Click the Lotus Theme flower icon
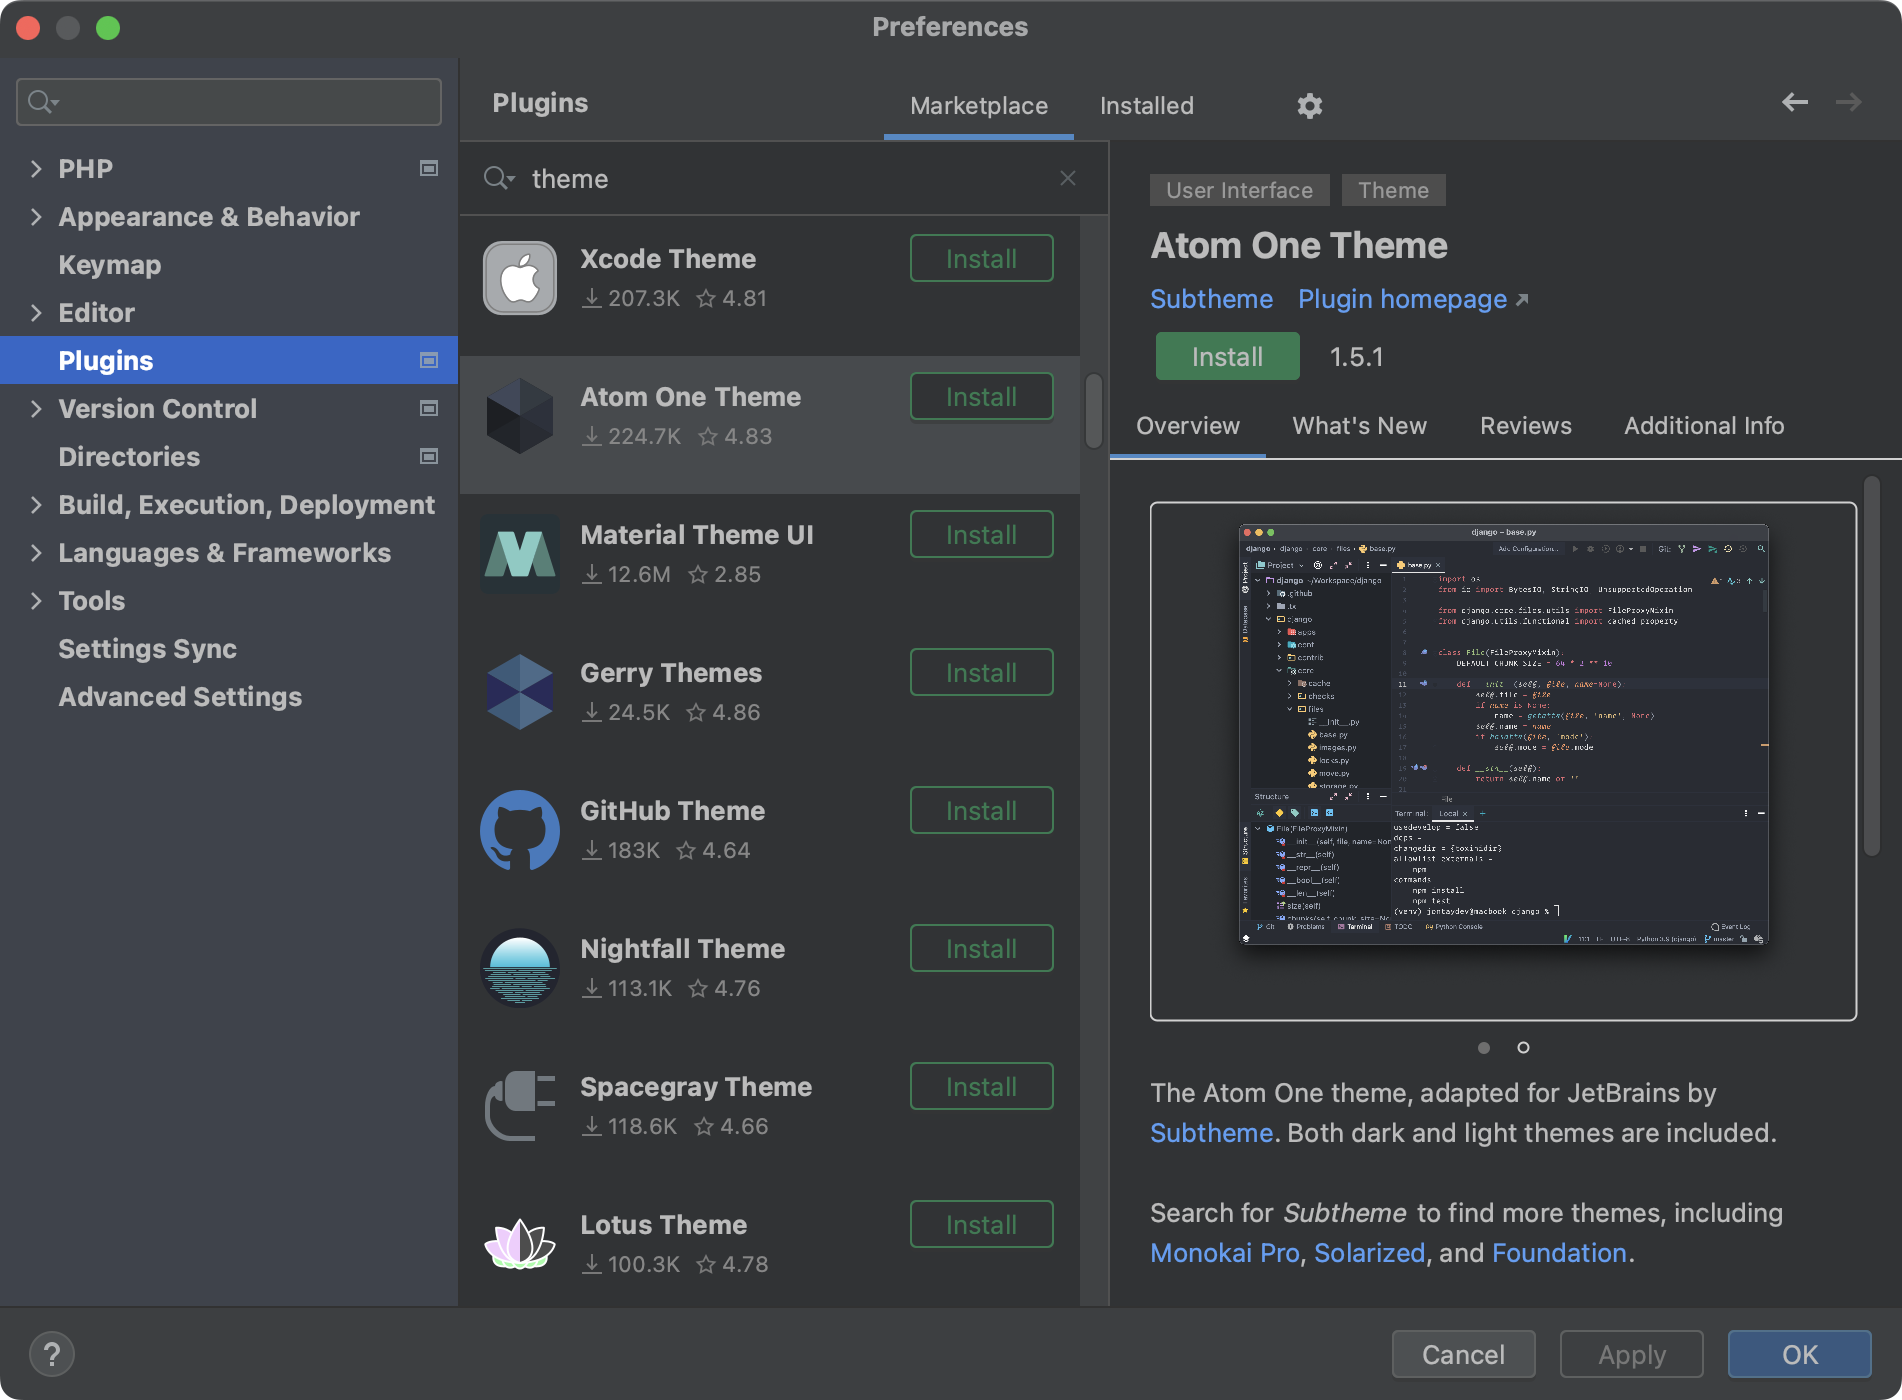The height and width of the screenshot is (1400, 1902). coord(519,1243)
